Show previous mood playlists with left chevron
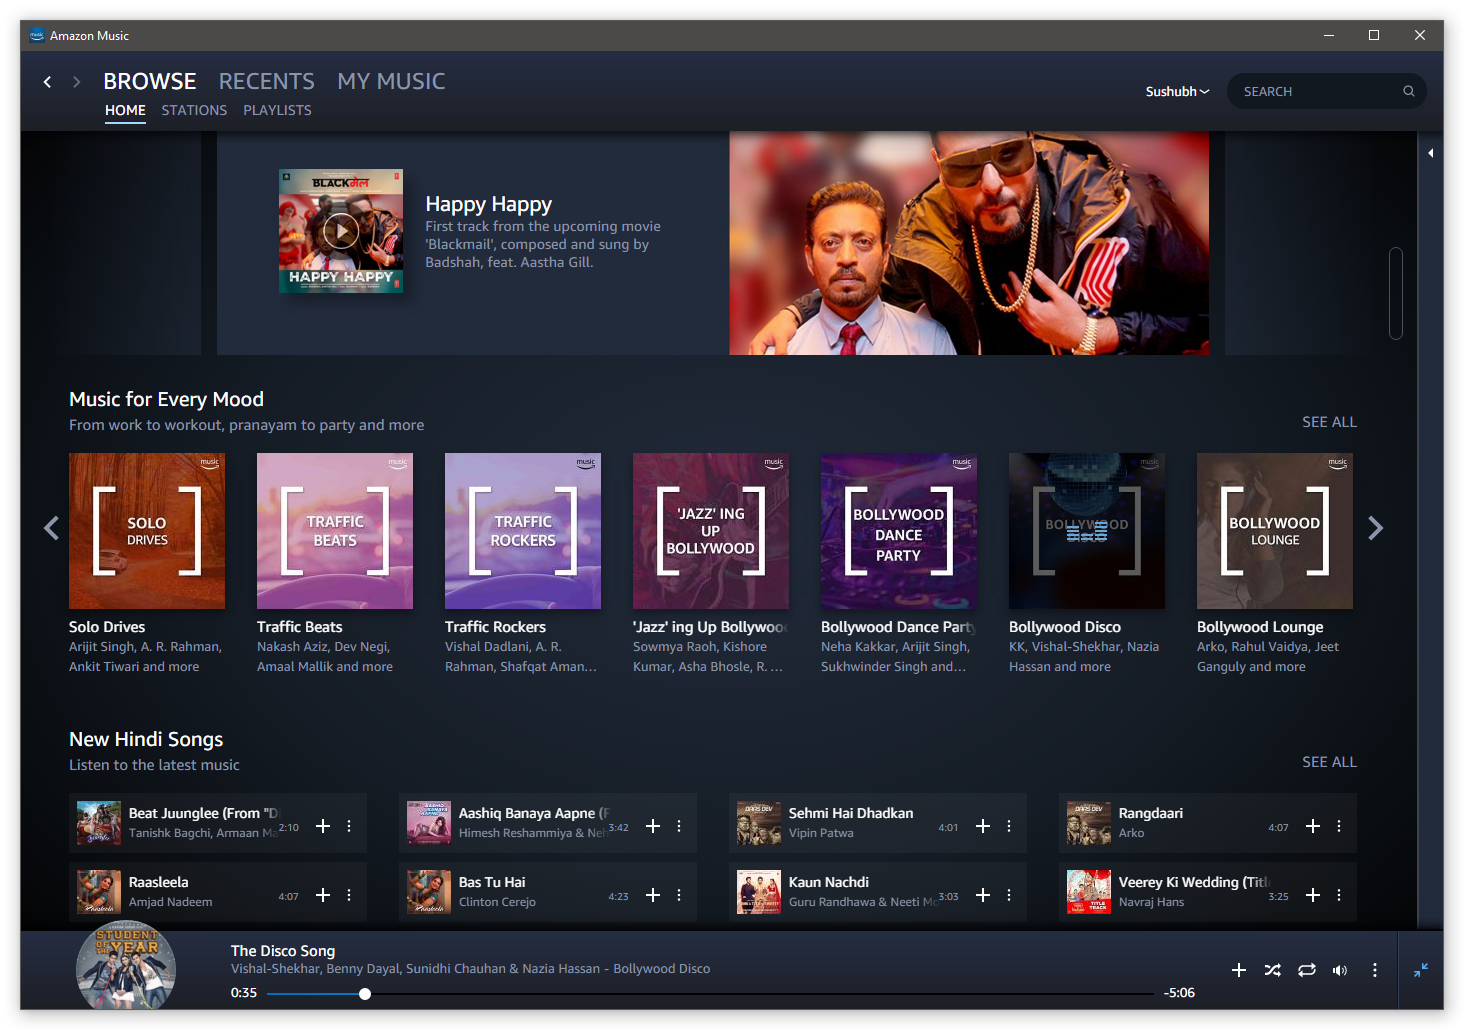The image size is (1464, 1030). pos(52,528)
